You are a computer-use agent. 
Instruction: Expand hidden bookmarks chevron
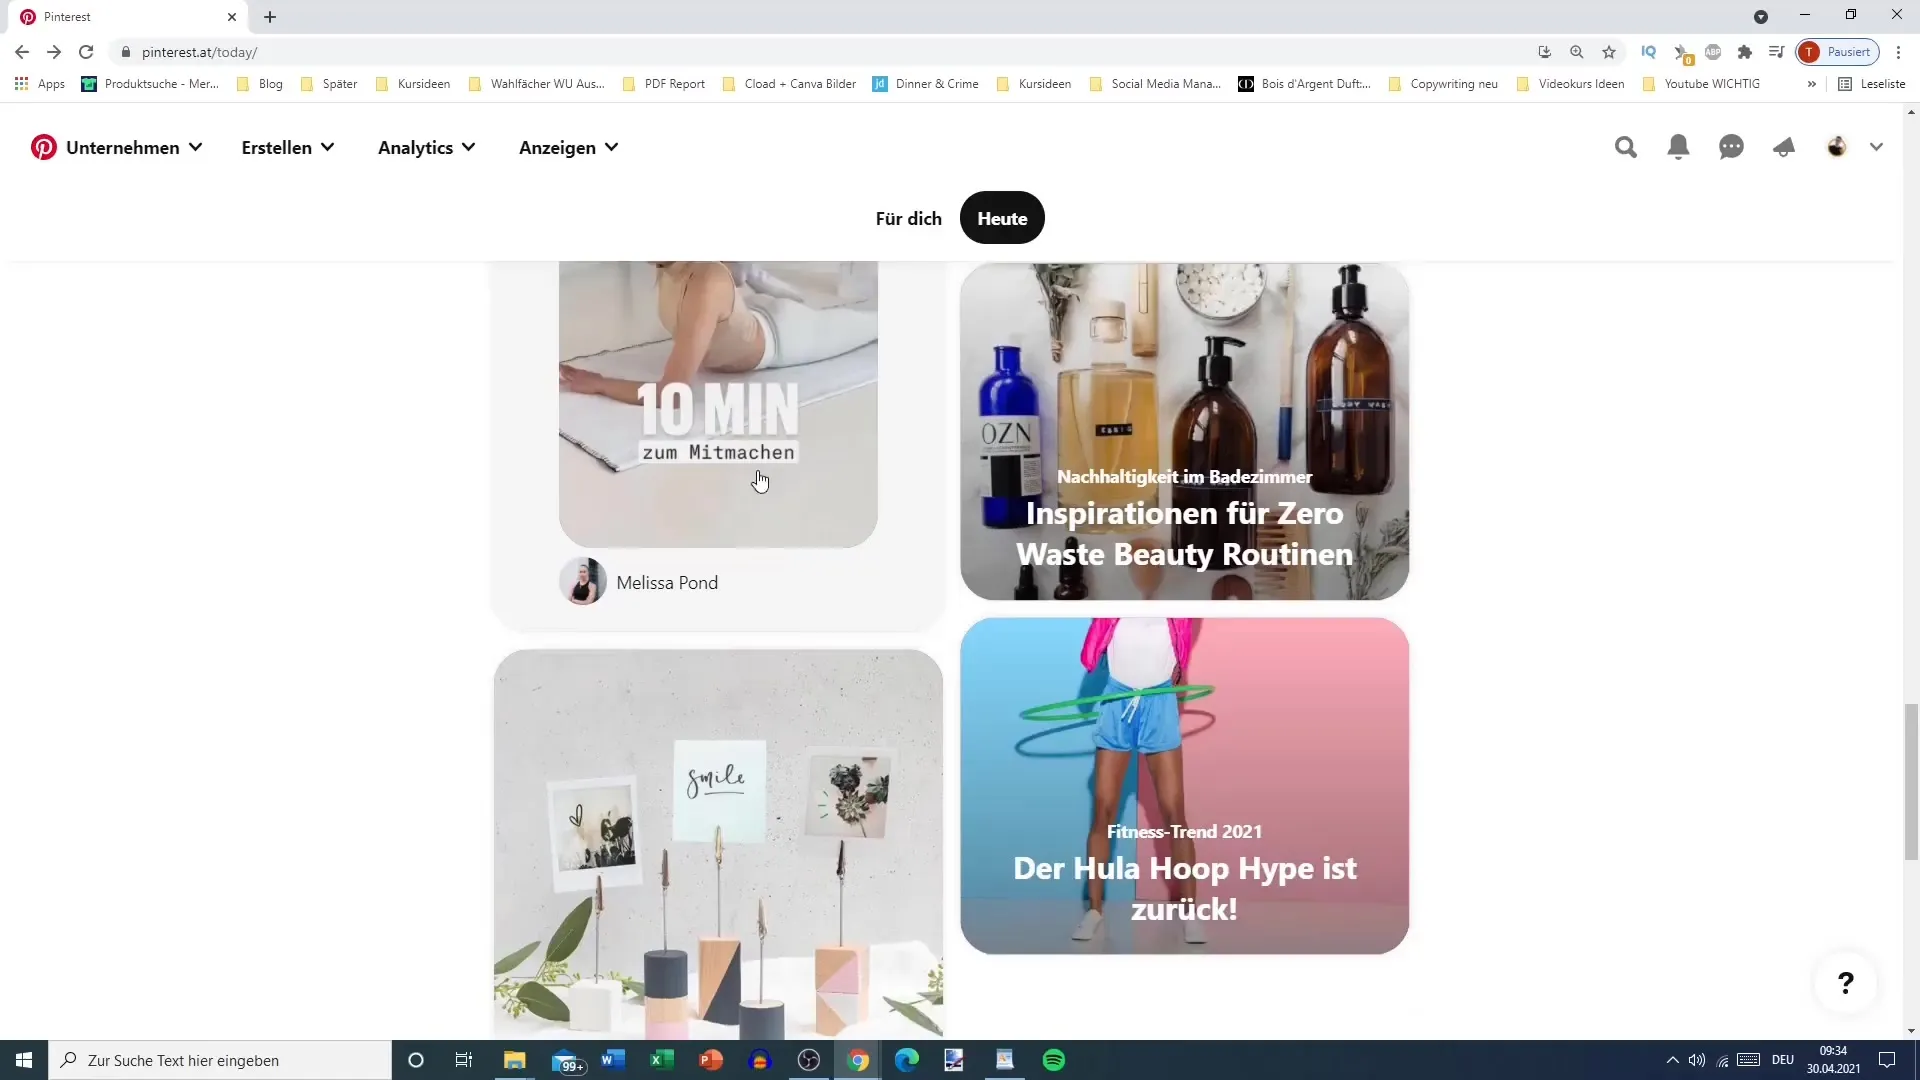(1812, 84)
